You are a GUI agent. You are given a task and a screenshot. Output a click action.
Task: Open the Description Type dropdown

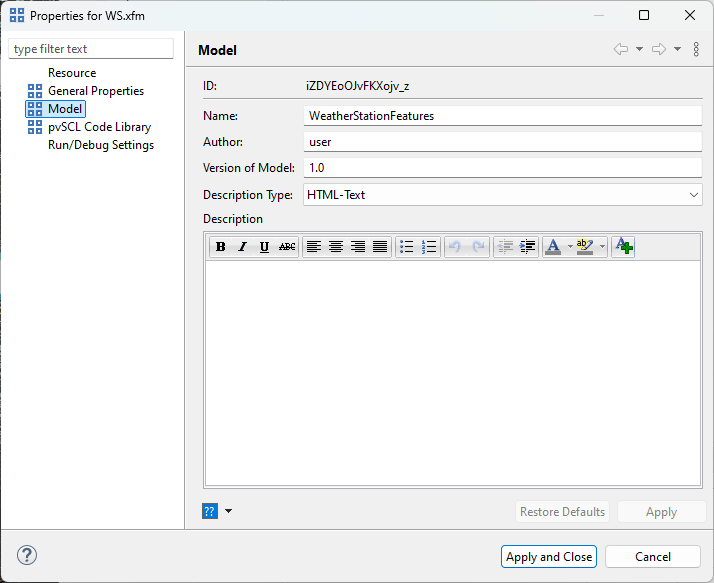coord(694,195)
